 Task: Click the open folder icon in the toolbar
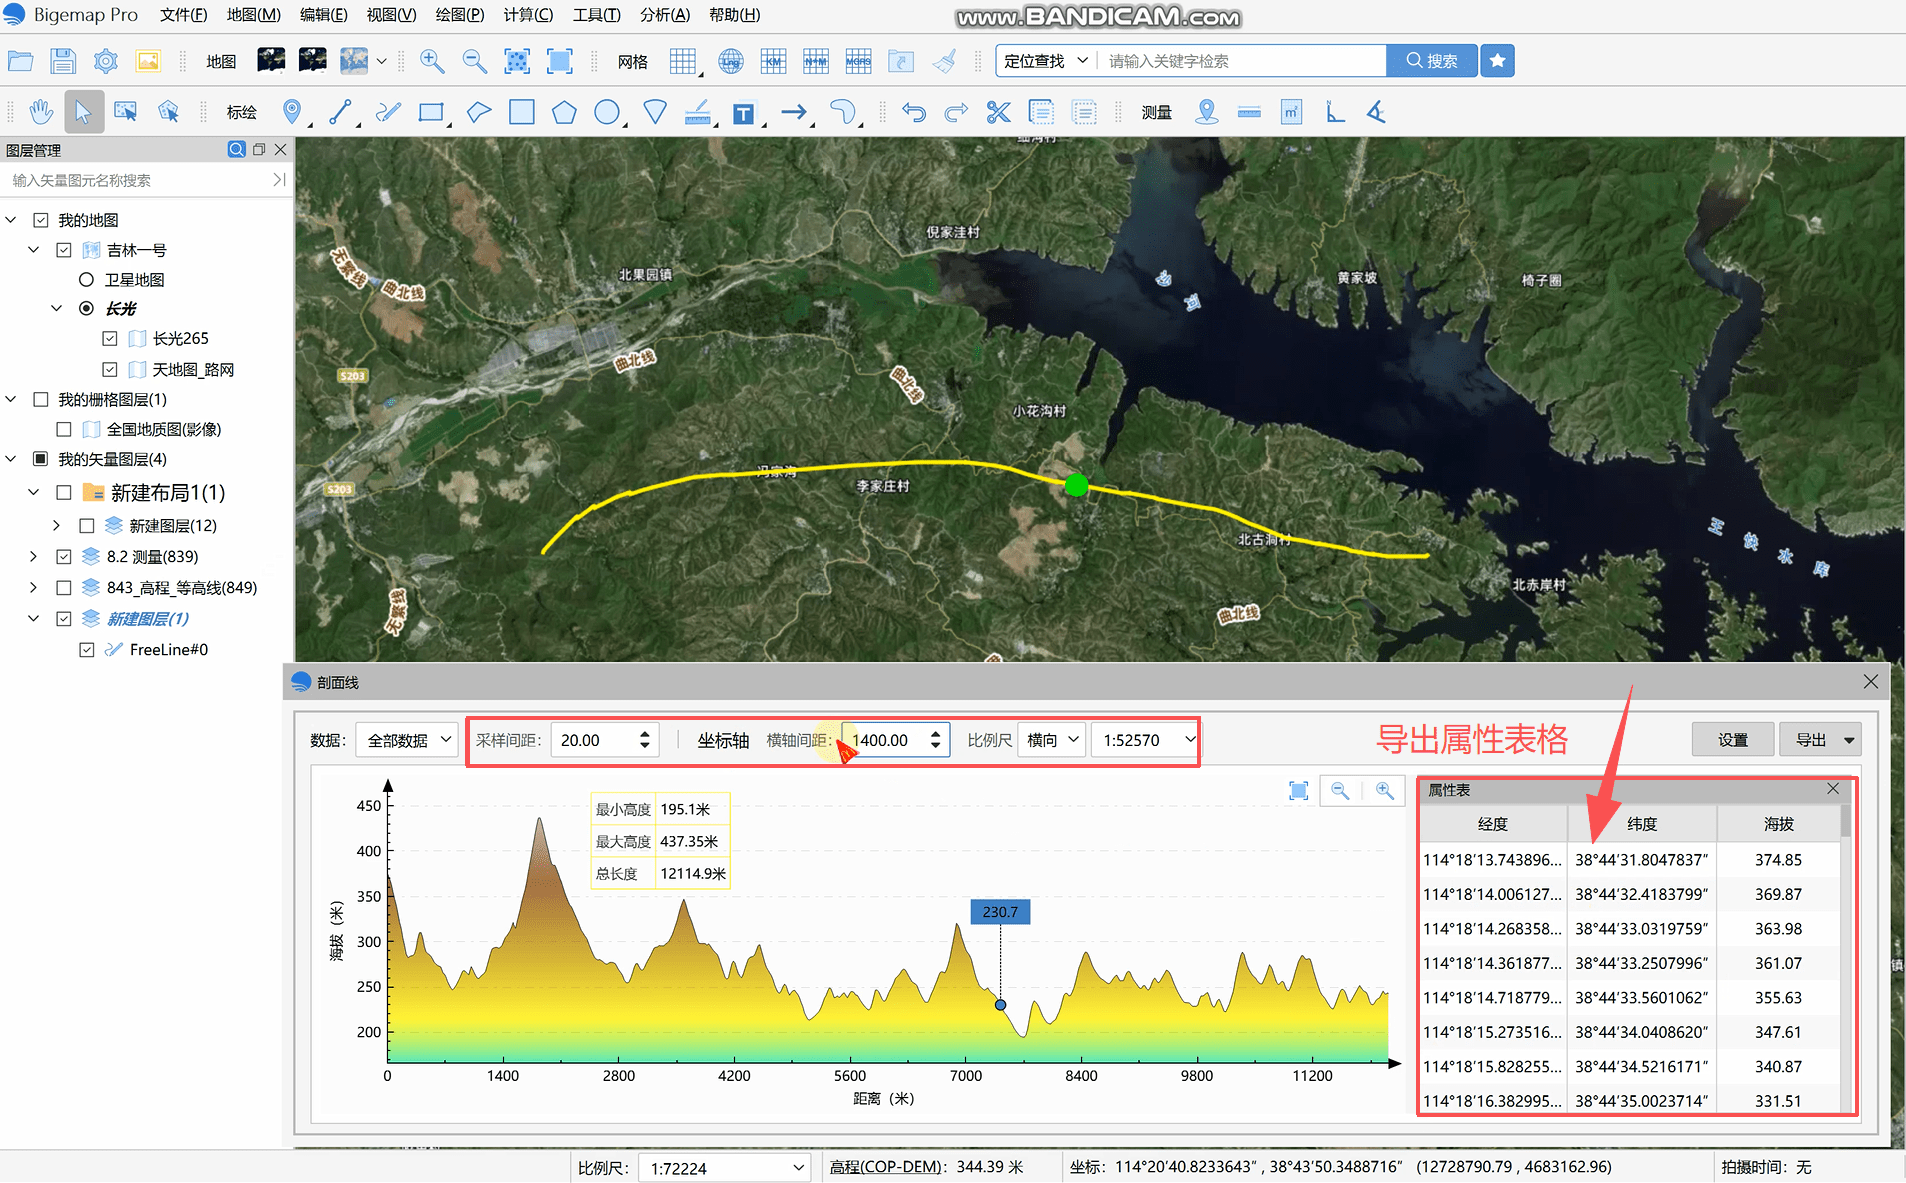click(20, 61)
